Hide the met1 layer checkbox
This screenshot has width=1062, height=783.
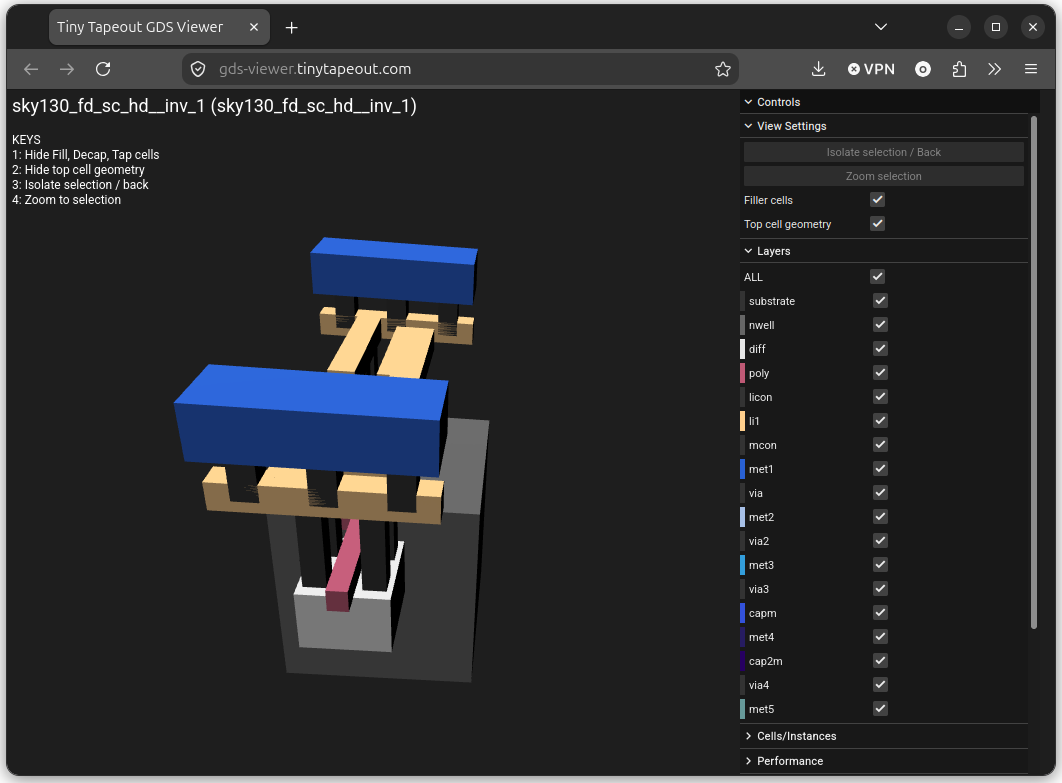point(880,469)
